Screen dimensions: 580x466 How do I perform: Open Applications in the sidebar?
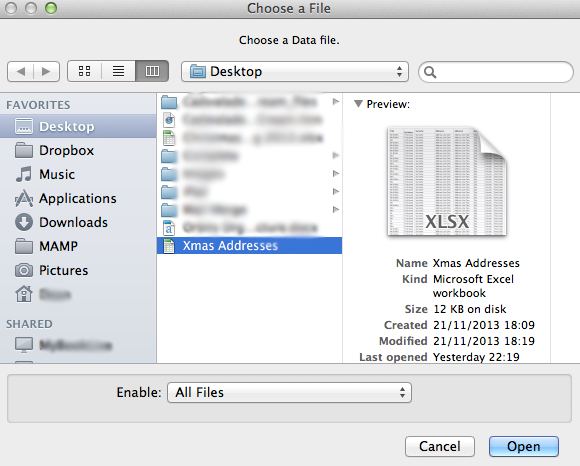point(78,199)
